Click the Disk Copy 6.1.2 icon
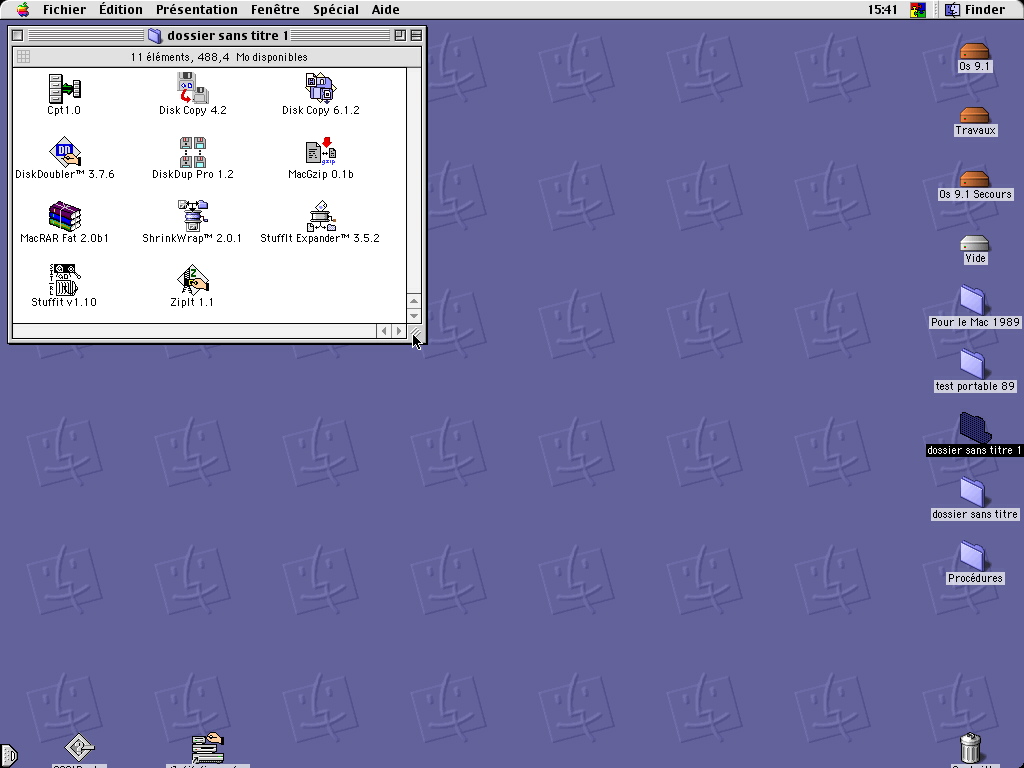 coord(320,88)
